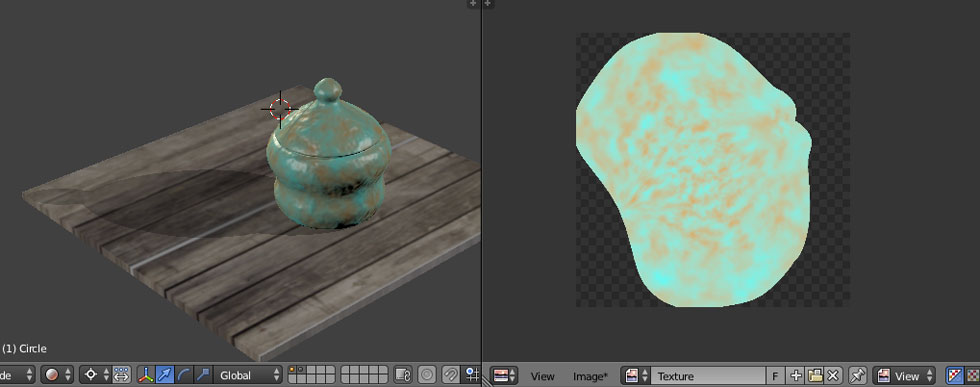The height and width of the screenshot is (387, 980).
Task: Toggle snap magnet button
Action: [x=451, y=375]
